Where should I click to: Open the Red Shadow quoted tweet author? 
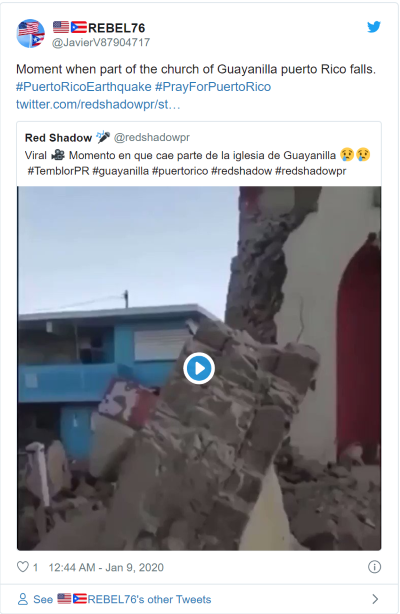coord(58,138)
